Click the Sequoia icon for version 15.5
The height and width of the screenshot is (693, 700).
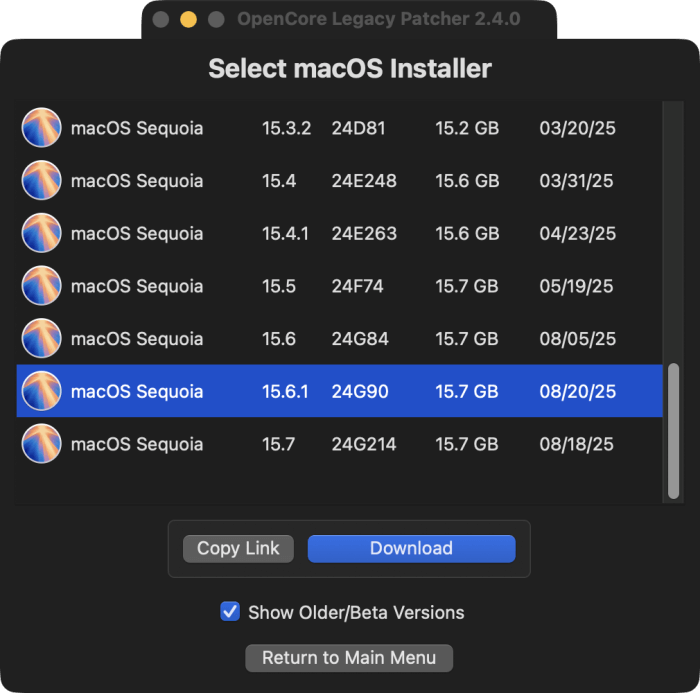click(42, 286)
